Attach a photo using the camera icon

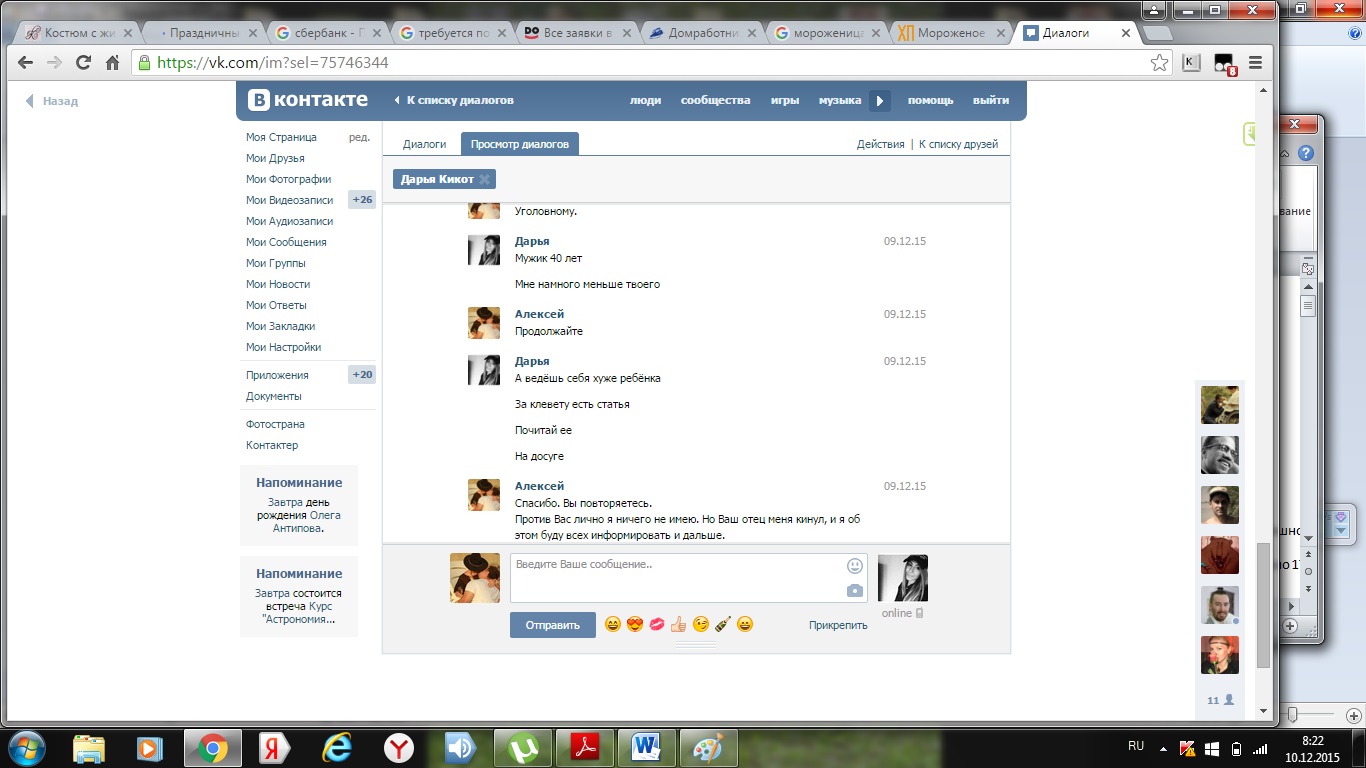coord(854,591)
